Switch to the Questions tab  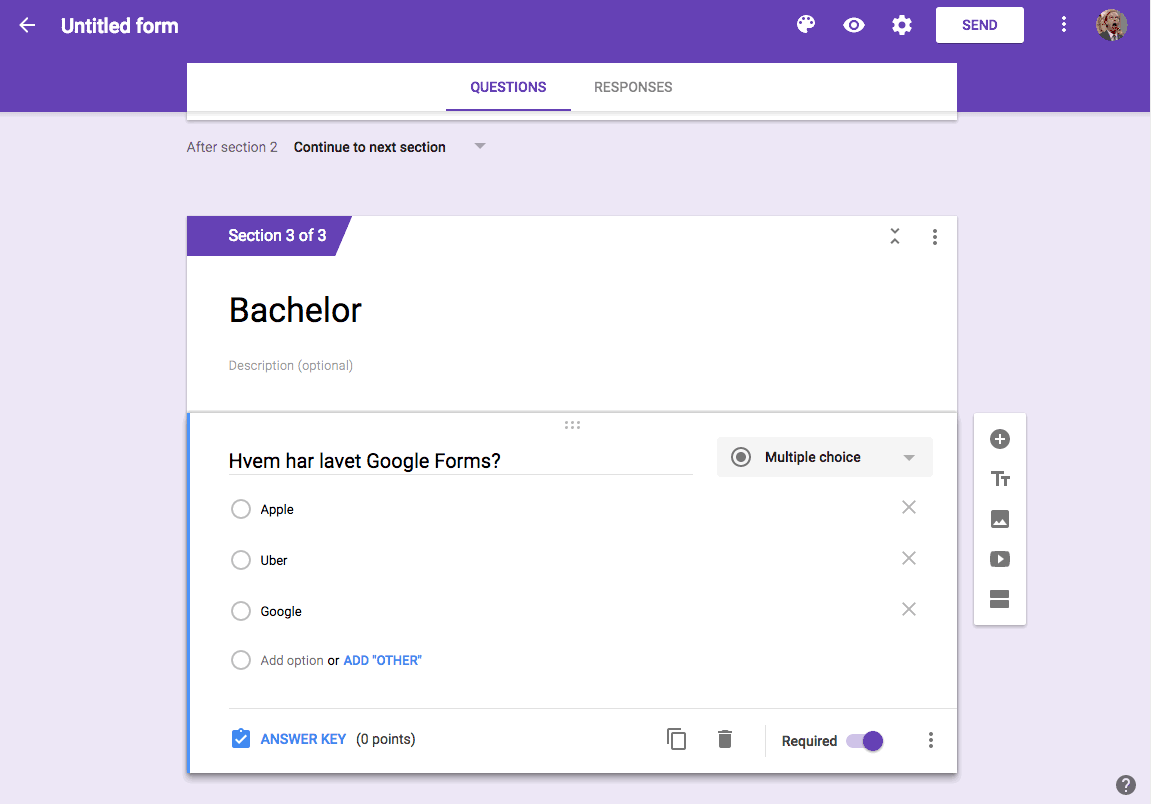pyautogui.click(x=508, y=87)
